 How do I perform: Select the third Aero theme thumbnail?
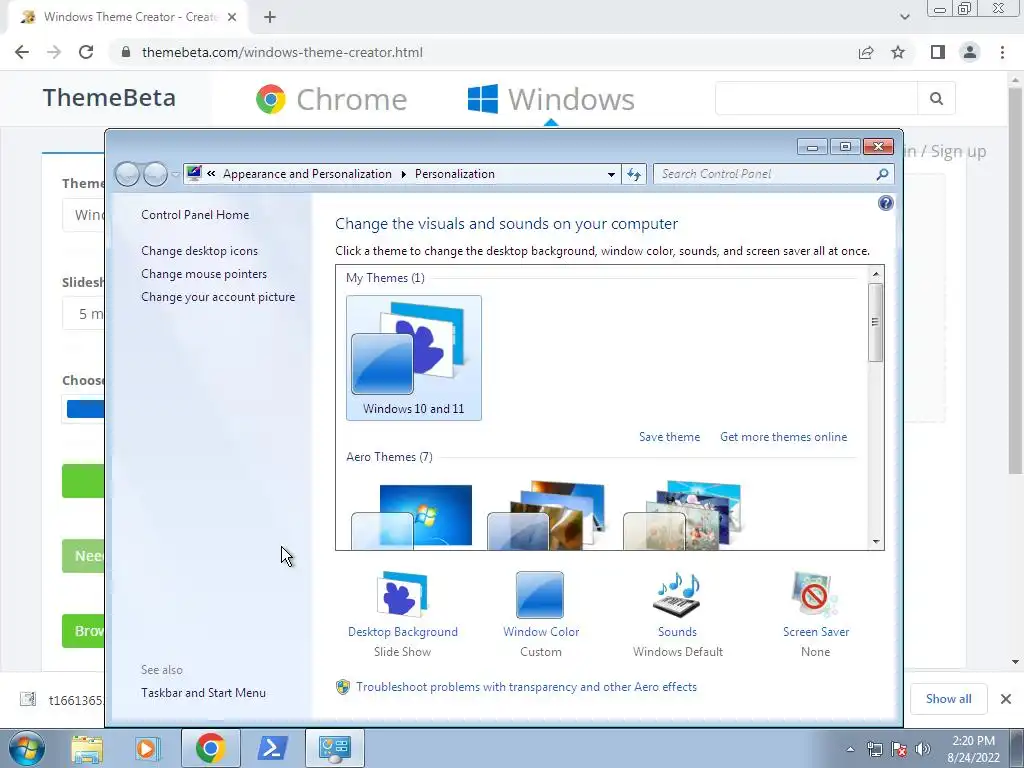tap(682, 516)
